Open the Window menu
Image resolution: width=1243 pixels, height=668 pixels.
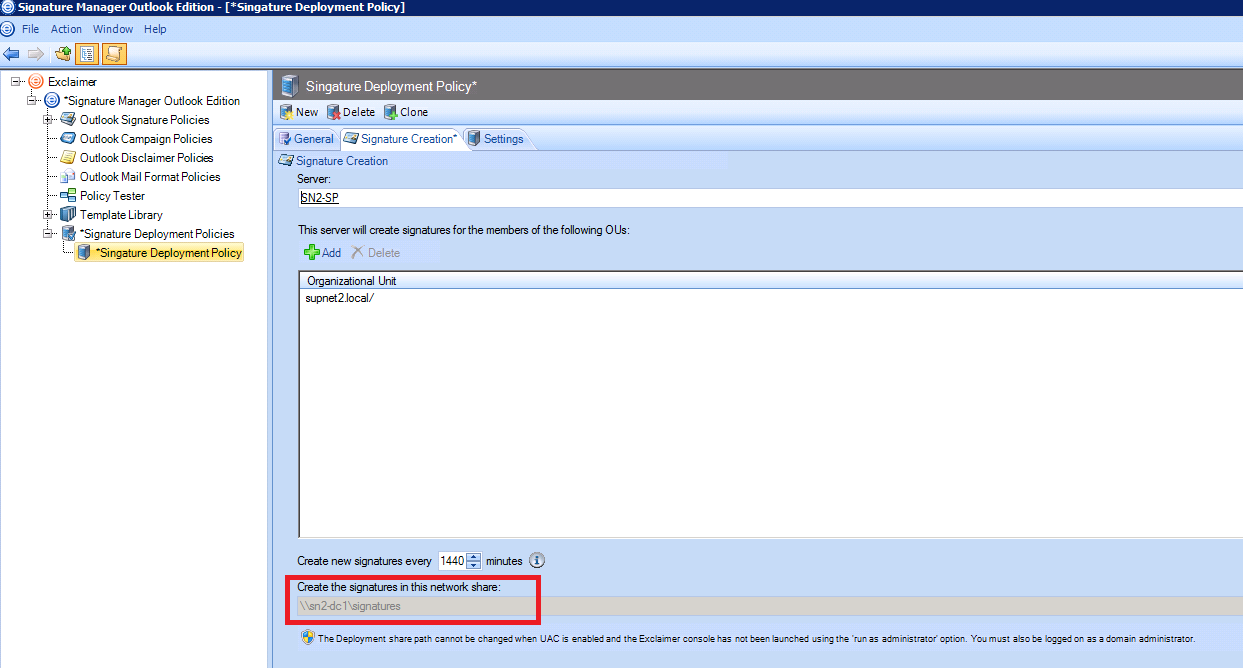click(113, 29)
